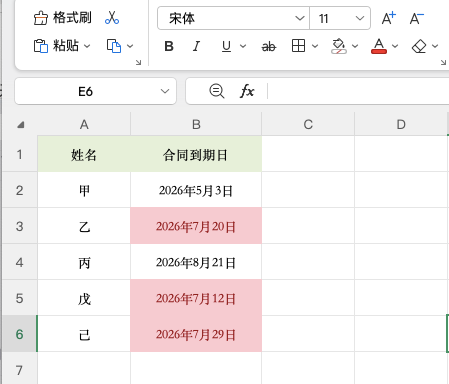Click the Name Box showing E6
449x384 pixels.
point(86,91)
